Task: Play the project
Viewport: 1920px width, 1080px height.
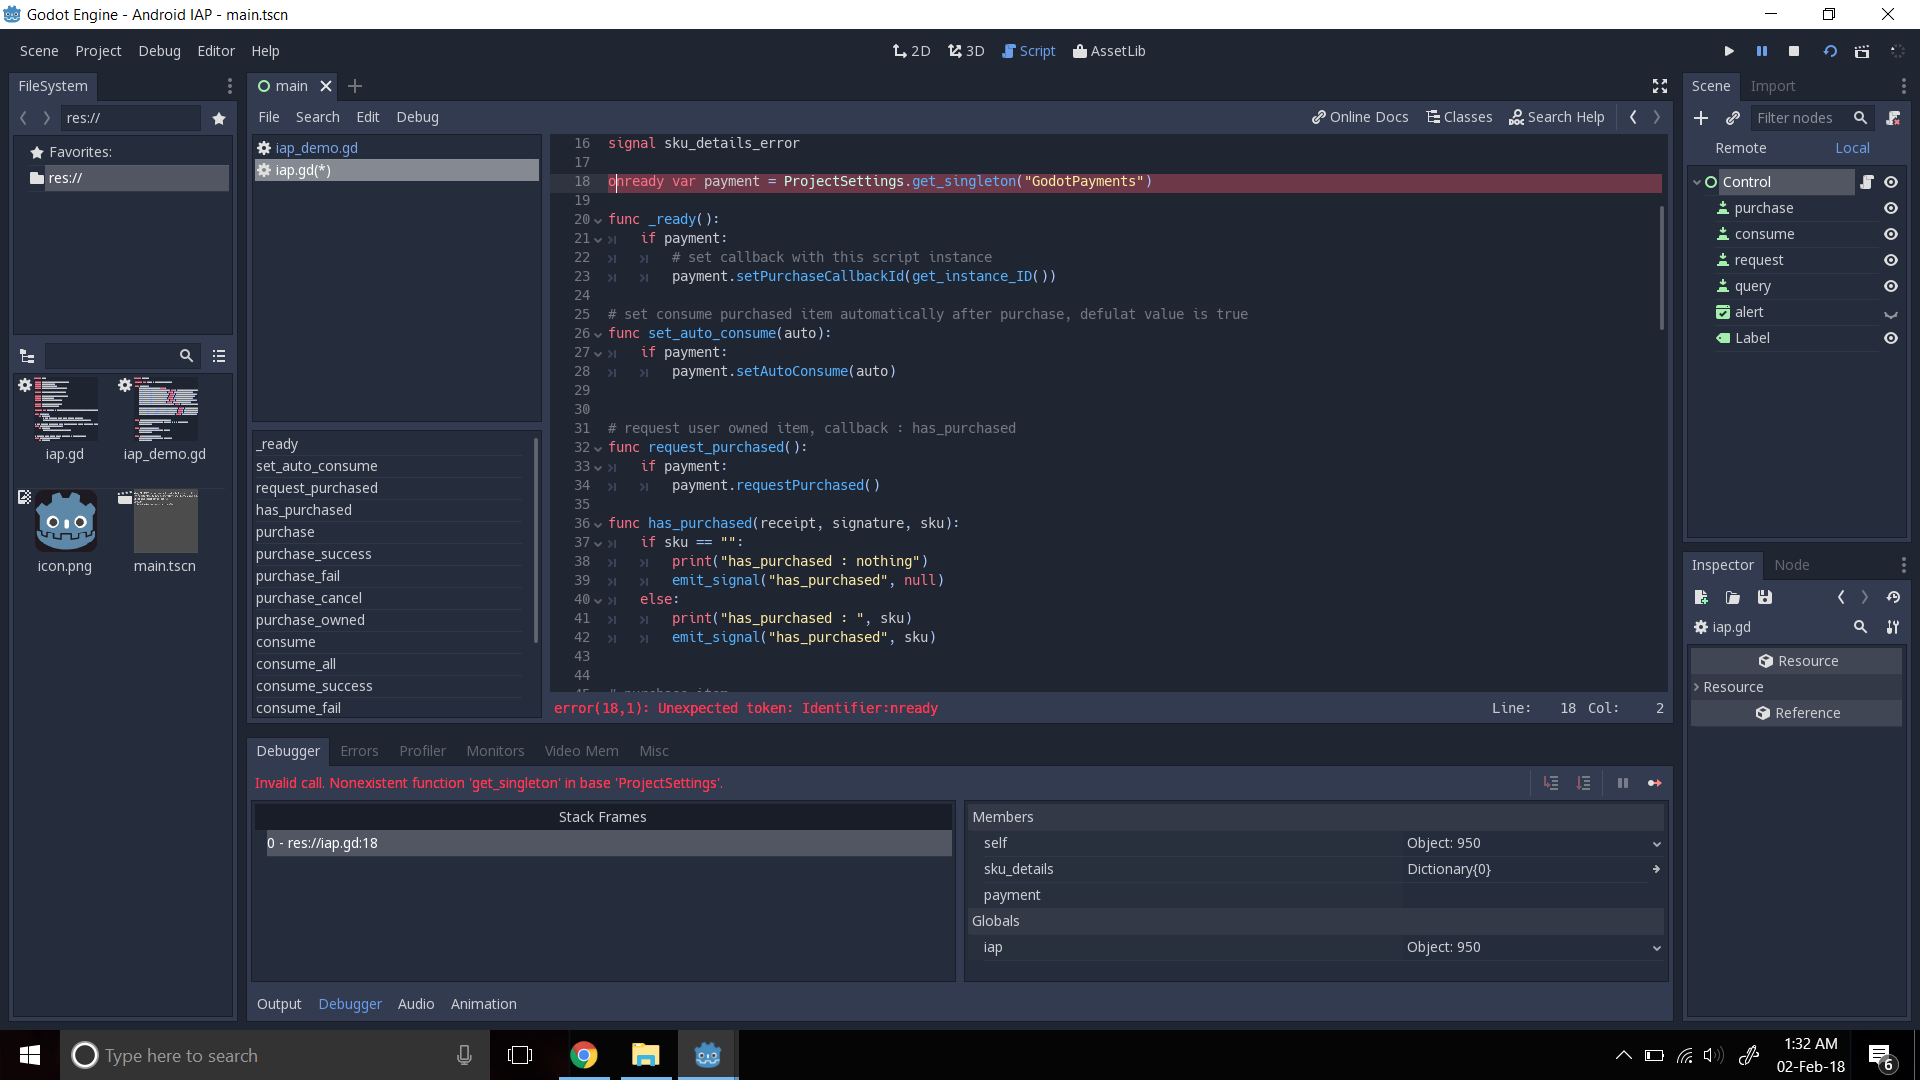Action: [x=1729, y=51]
